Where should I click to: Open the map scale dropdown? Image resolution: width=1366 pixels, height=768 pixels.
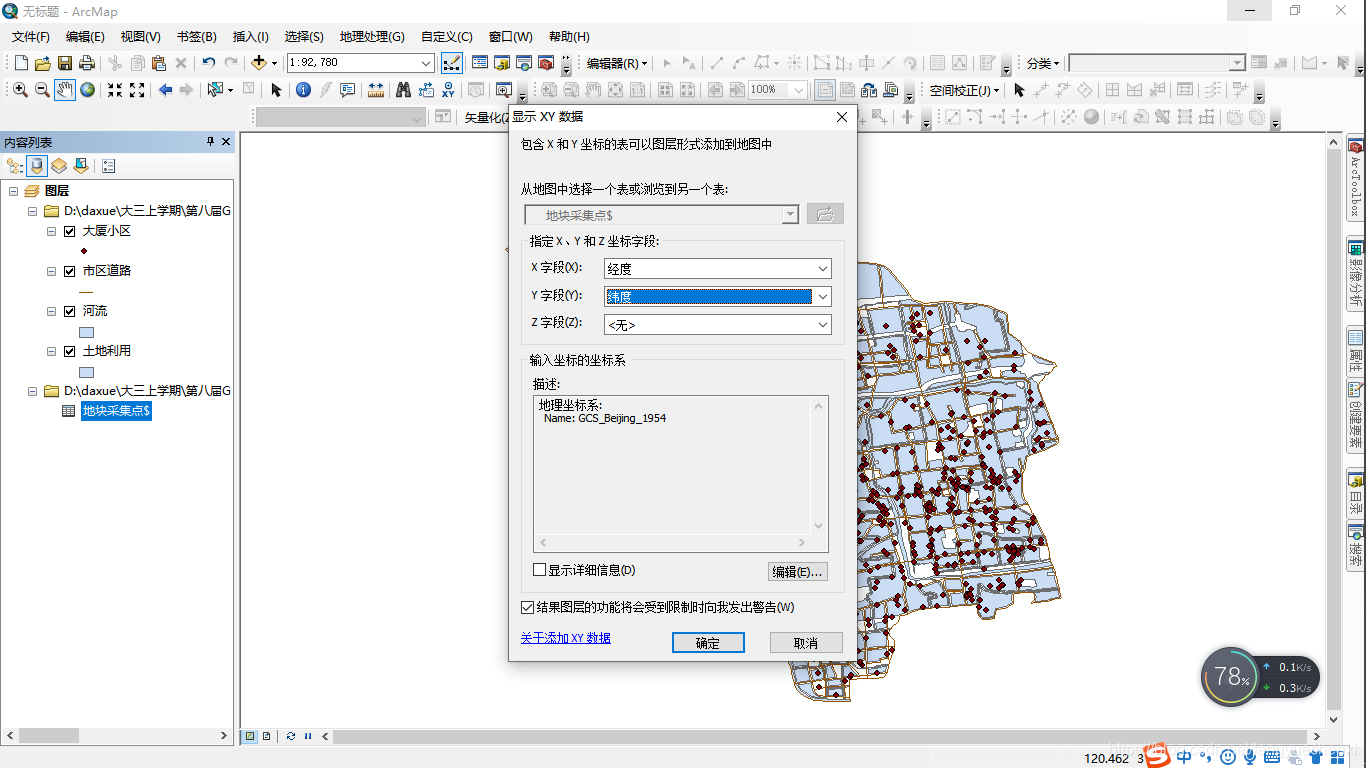(426, 63)
